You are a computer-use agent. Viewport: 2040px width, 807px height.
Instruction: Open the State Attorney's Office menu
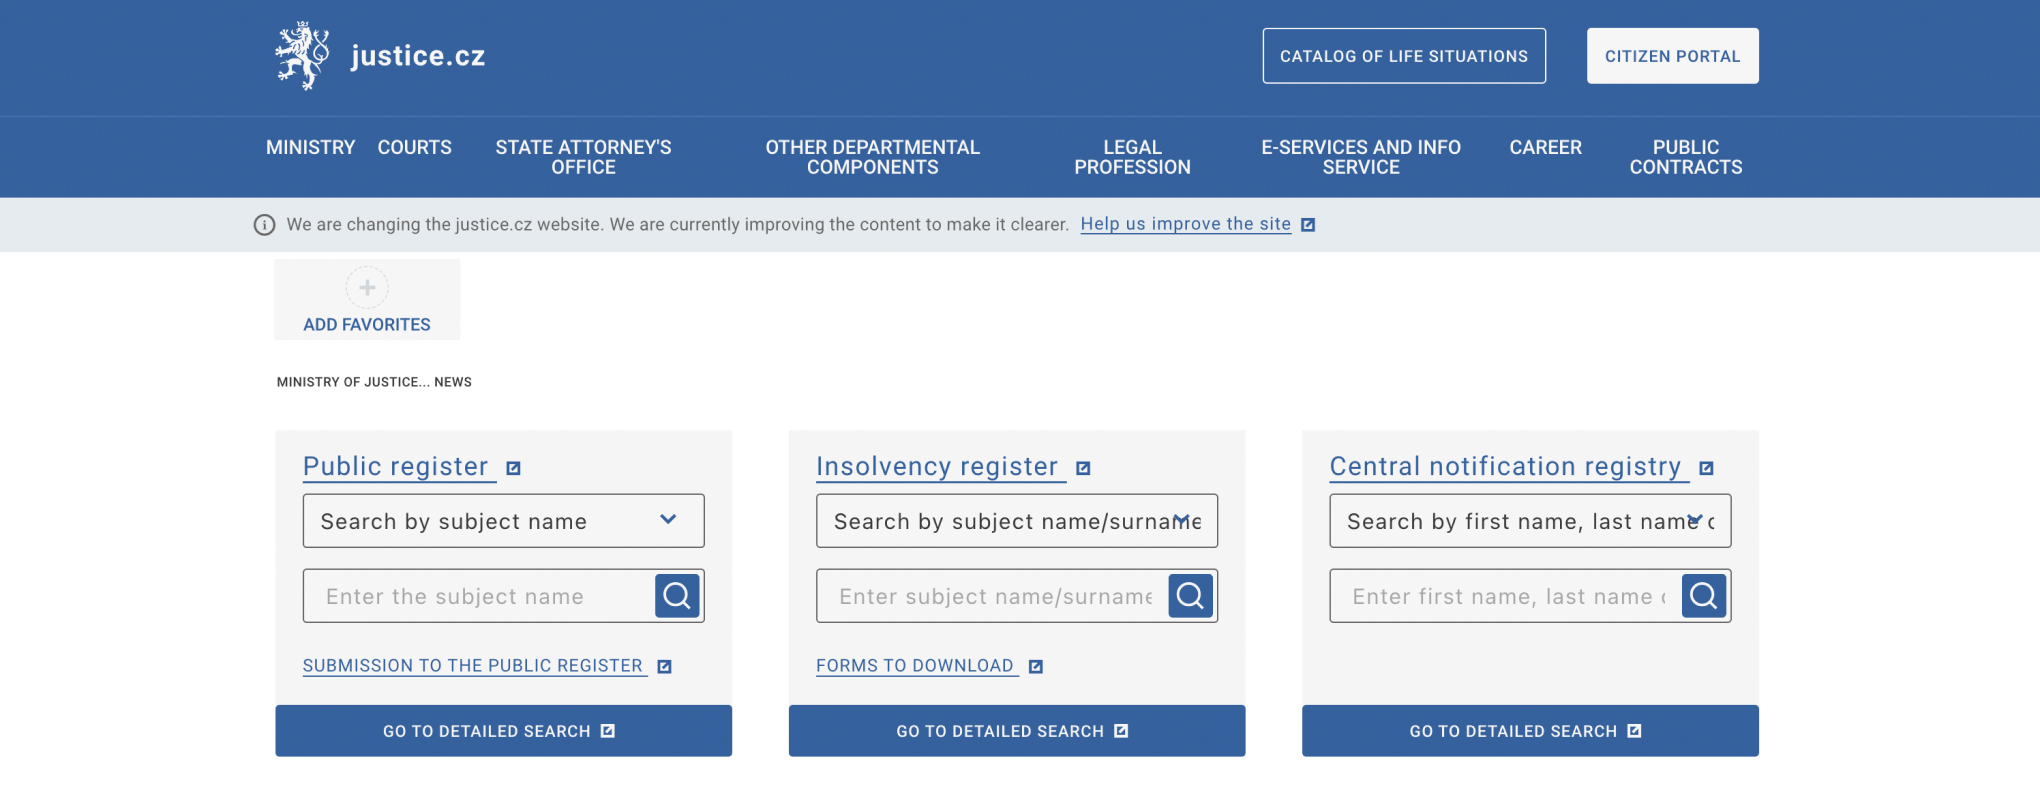coord(584,157)
